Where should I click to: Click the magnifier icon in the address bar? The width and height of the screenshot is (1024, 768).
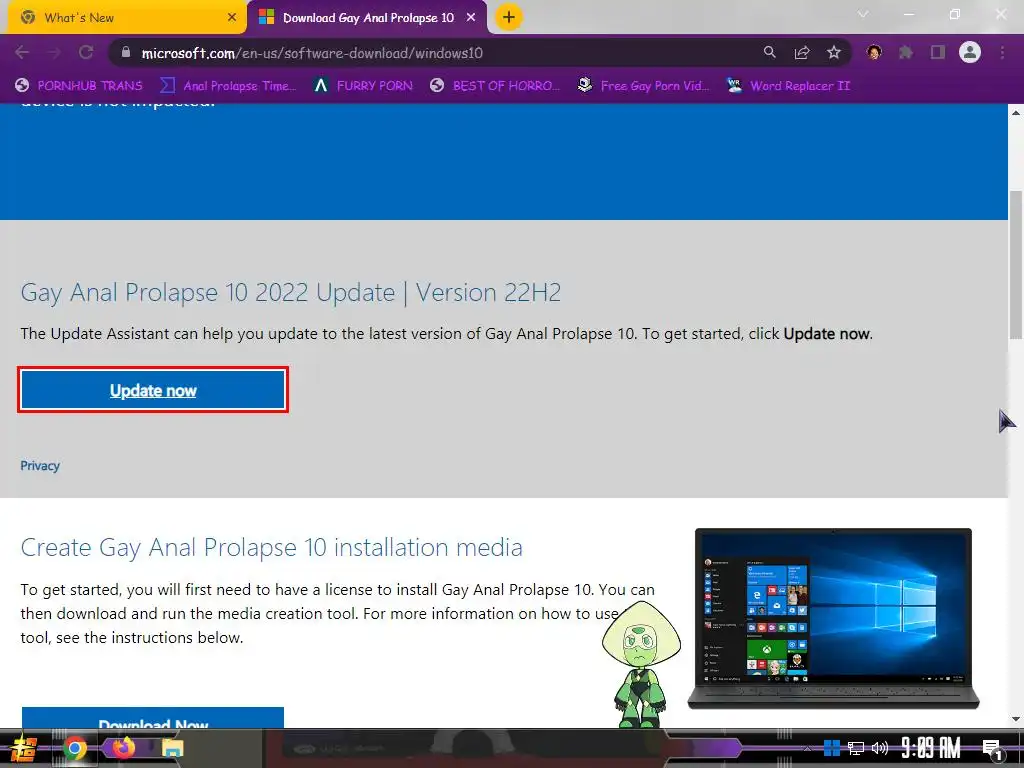tap(770, 52)
